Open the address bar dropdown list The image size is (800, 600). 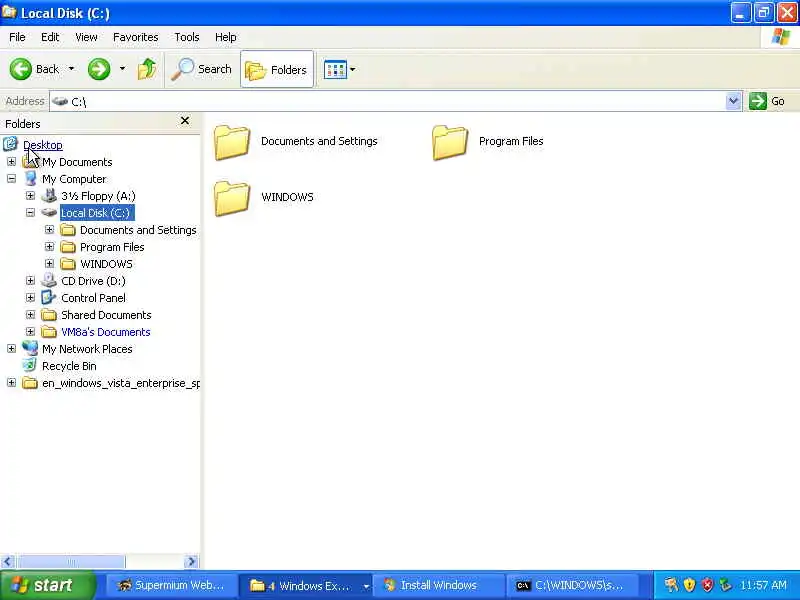[x=733, y=101]
